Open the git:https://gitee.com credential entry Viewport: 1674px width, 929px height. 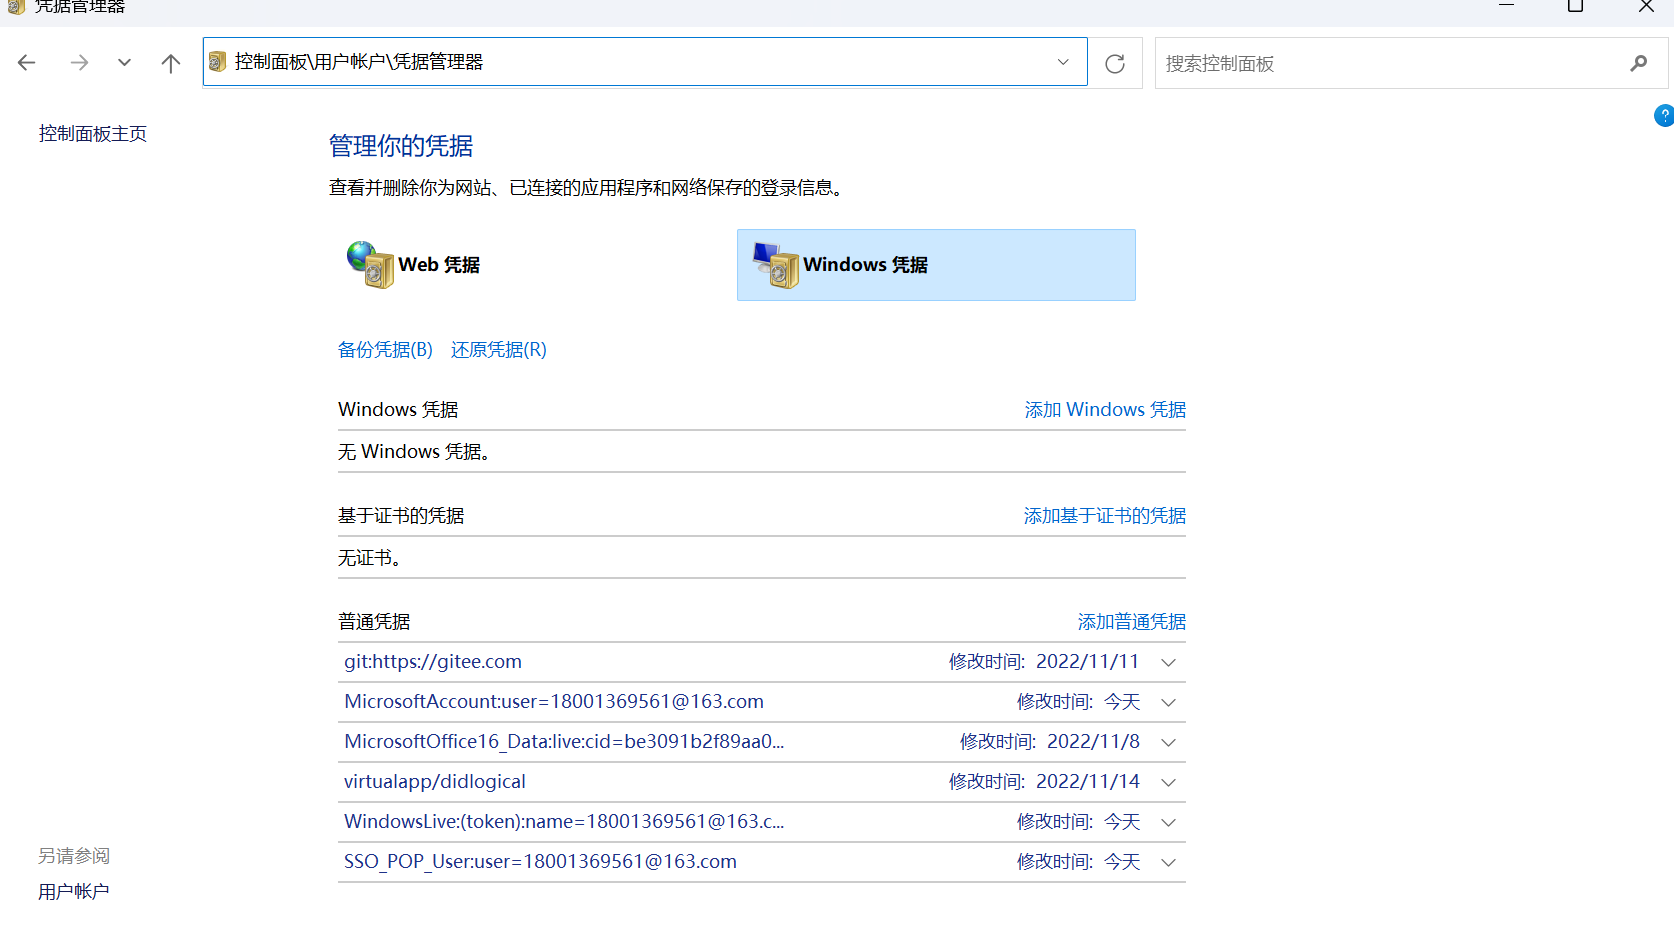[x=433, y=662]
